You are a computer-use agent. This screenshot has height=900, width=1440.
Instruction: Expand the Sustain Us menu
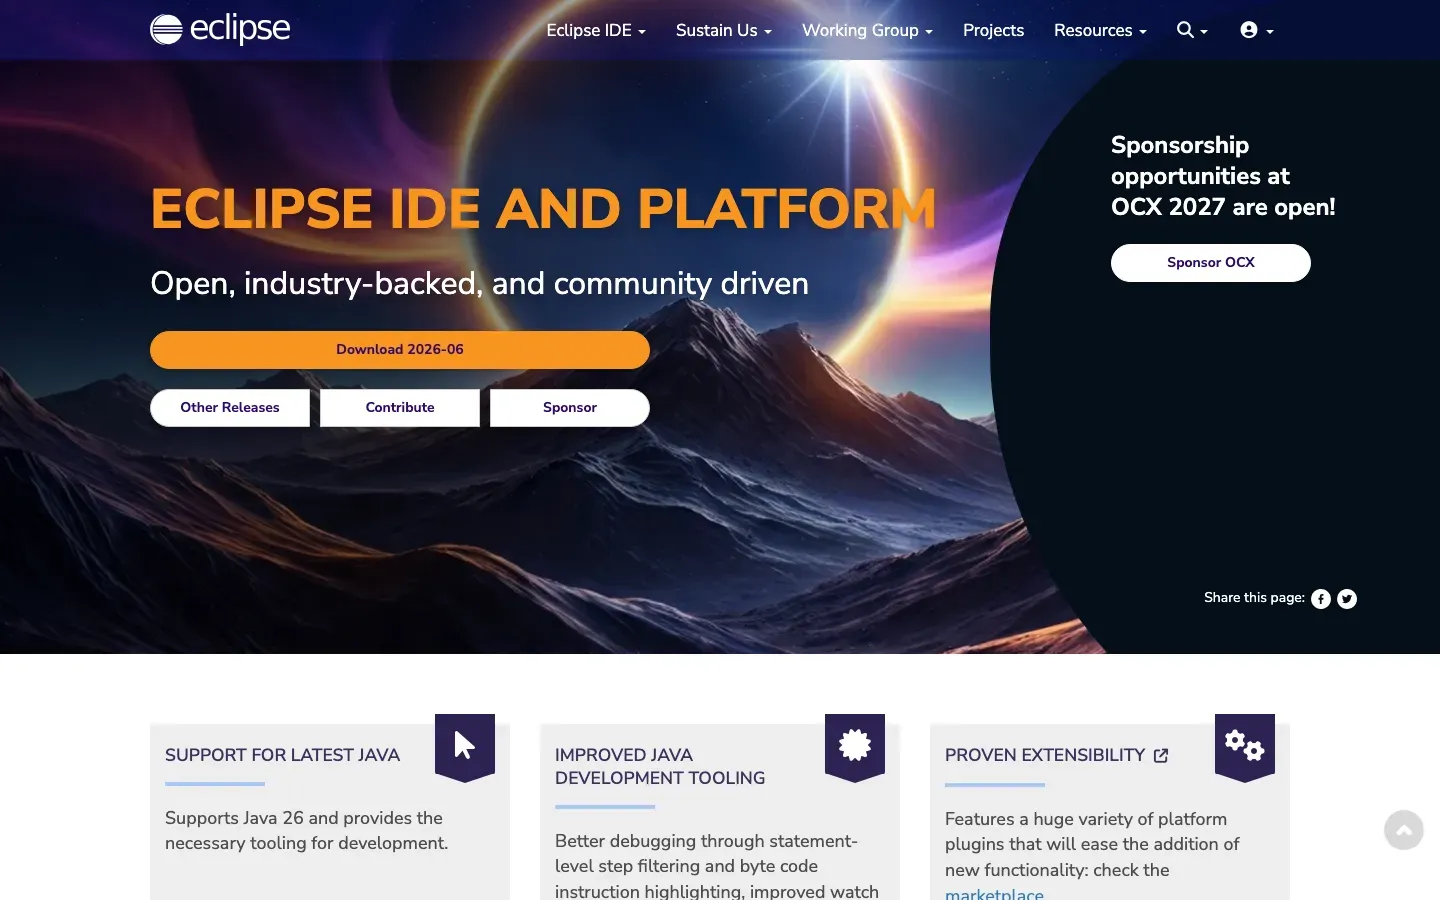tap(724, 30)
